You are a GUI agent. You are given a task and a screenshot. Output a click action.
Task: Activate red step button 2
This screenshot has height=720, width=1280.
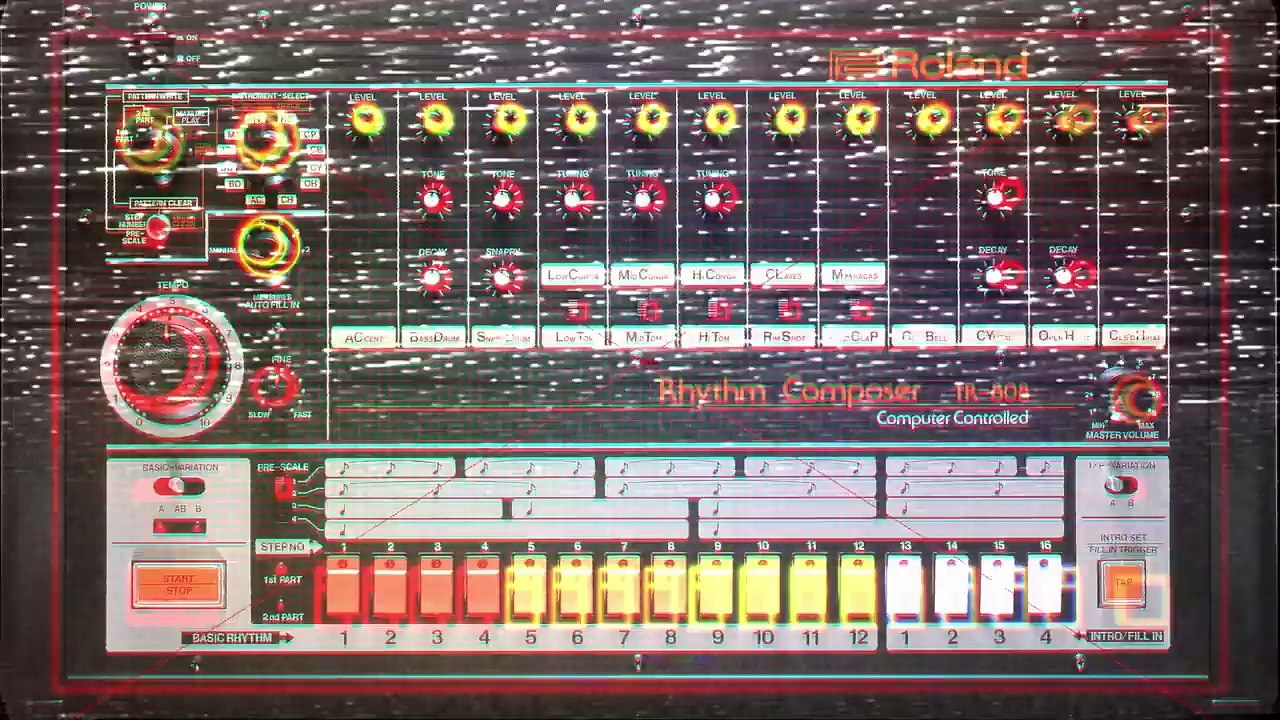pos(390,587)
